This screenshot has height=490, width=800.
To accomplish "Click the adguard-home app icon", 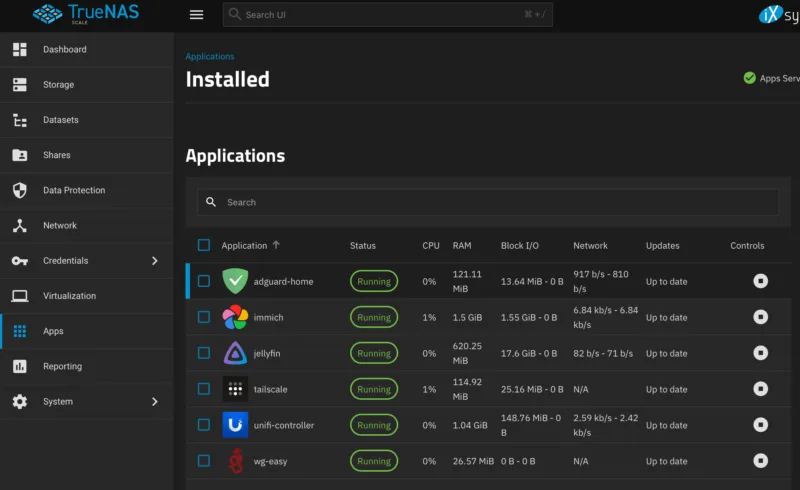I will 235,281.
